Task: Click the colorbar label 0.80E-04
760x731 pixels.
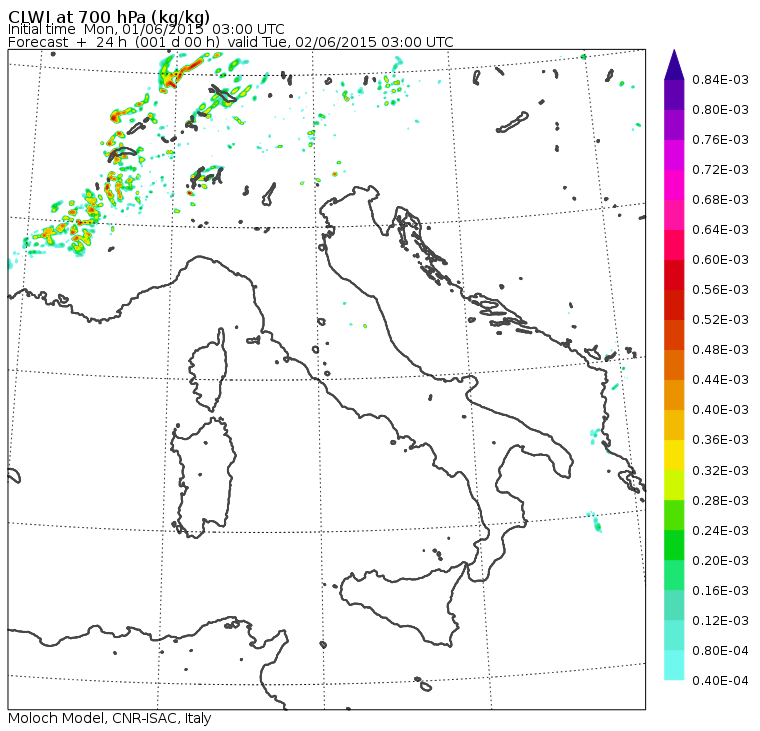Action: coord(720,651)
